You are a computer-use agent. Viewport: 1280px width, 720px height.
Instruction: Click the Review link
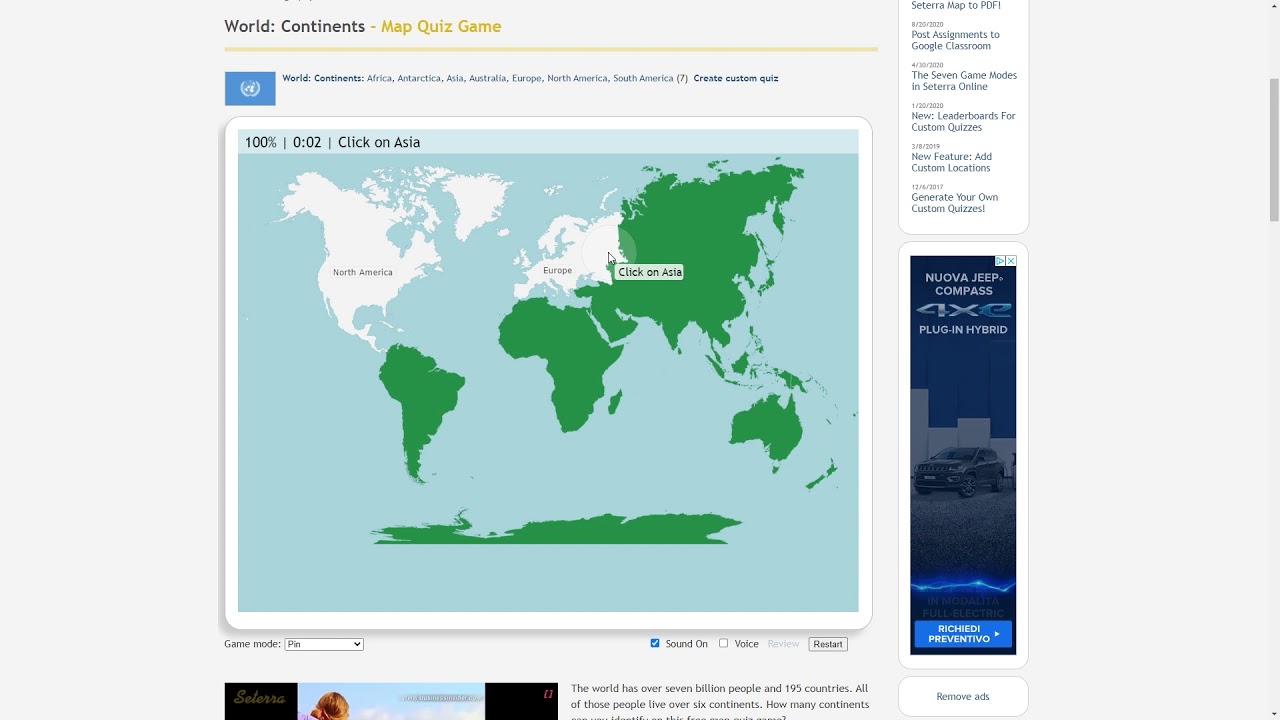pyautogui.click(x=783, y=644)
